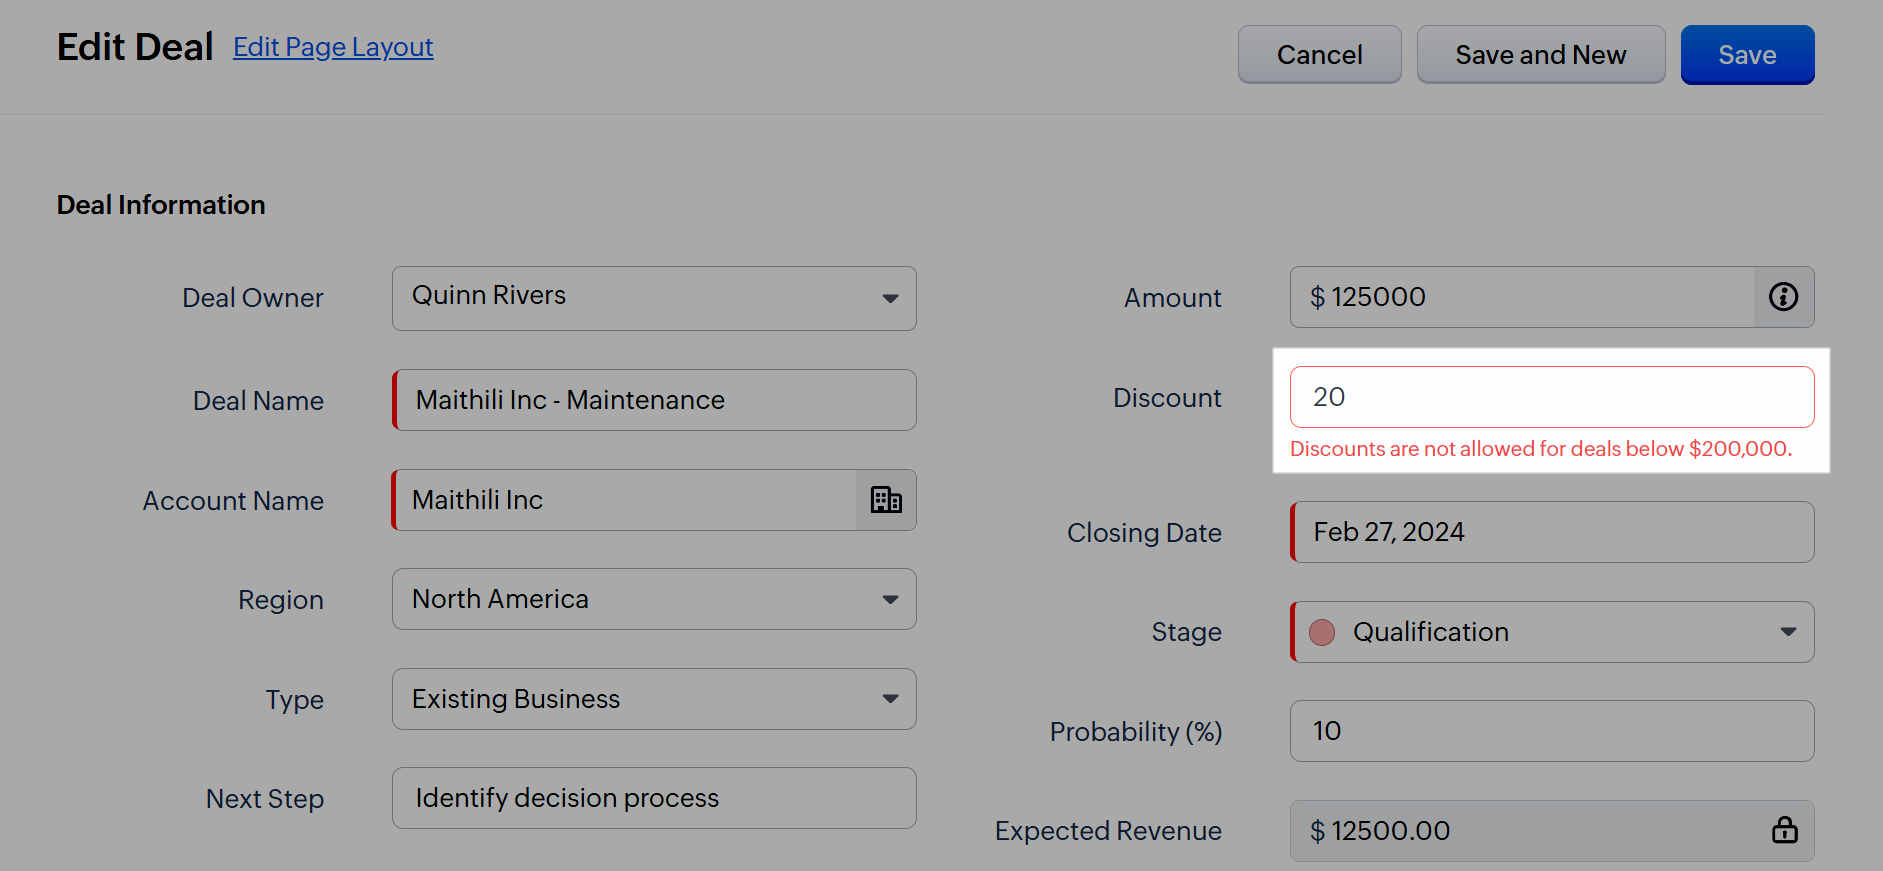Click the Save and New button

pyautogui.click(x=1540, y=55)
